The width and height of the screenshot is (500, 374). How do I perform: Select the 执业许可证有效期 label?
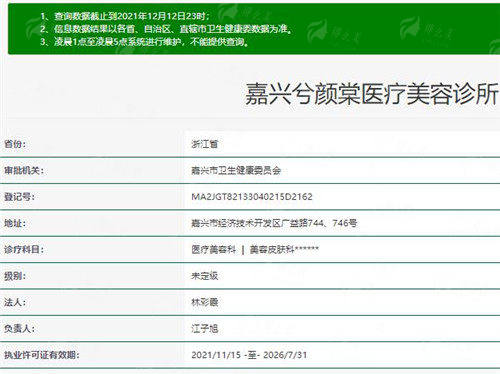point(42,355)
